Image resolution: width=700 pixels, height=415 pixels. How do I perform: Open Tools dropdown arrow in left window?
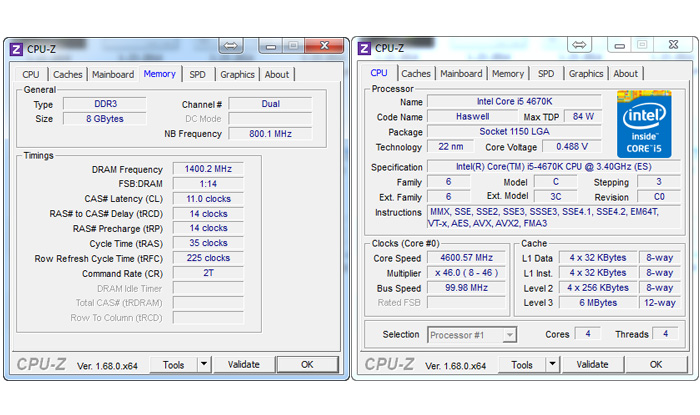tap(204, 364)
